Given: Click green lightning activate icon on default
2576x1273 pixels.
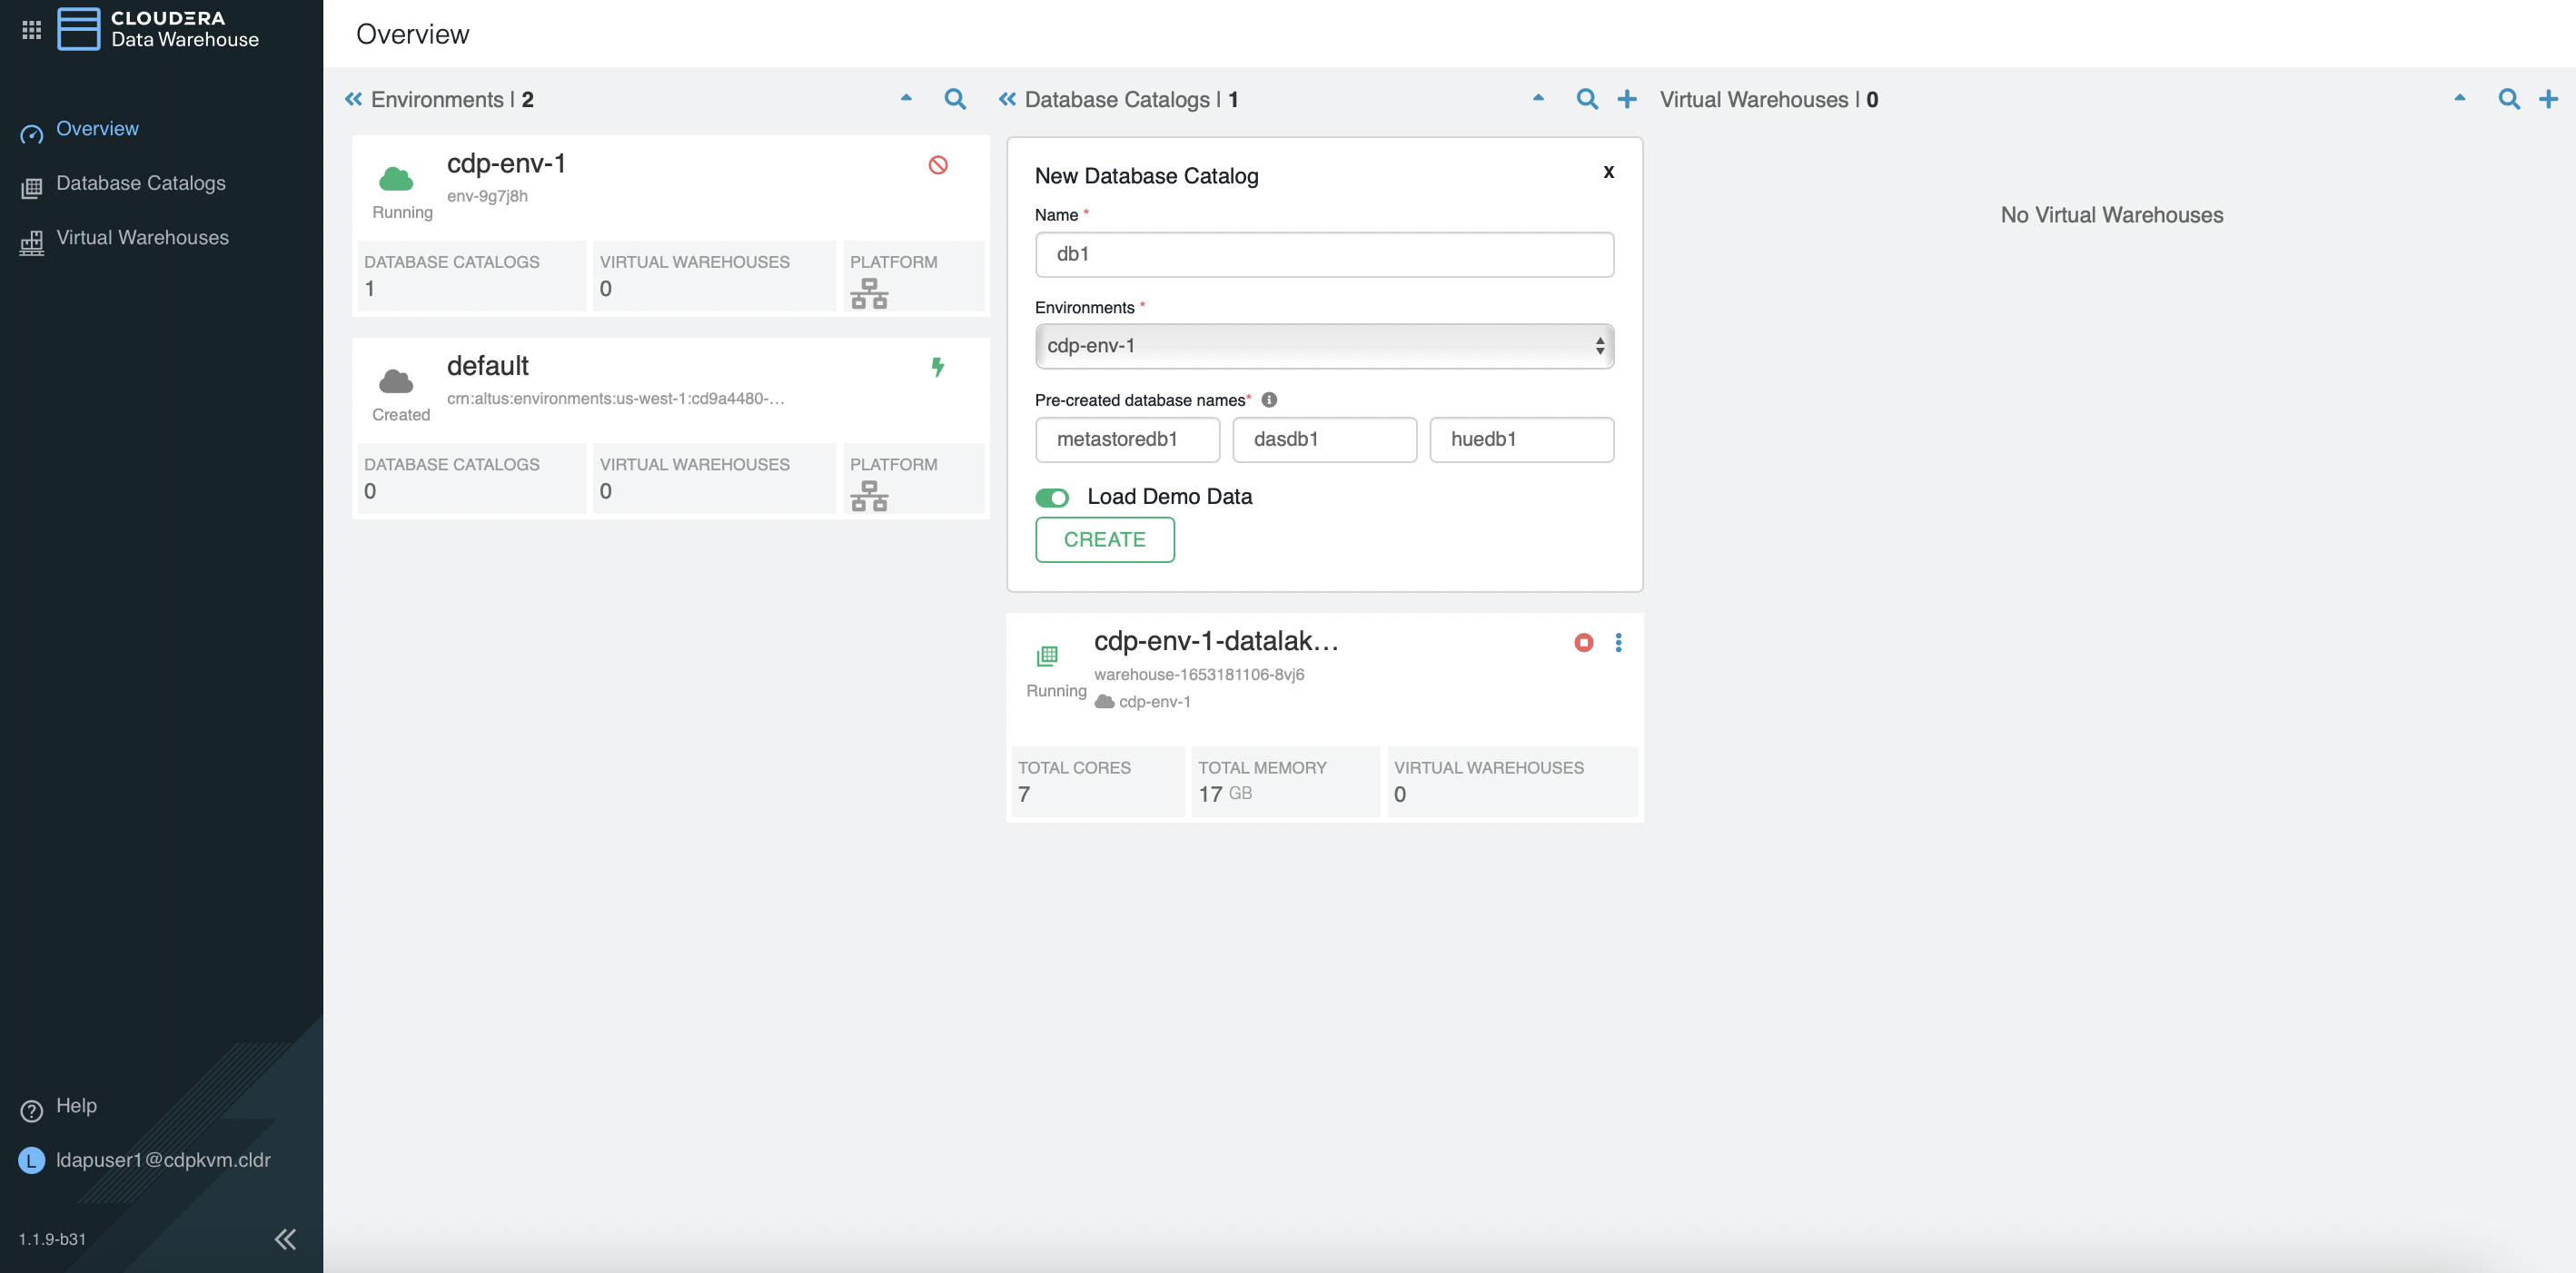Looking at the screenshot, I should click(x=937, y=367).
